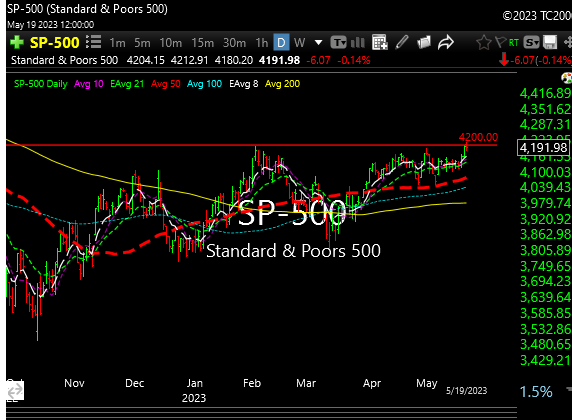
Task: Click the green plus add-symbol icon
Action: point(16,43)
